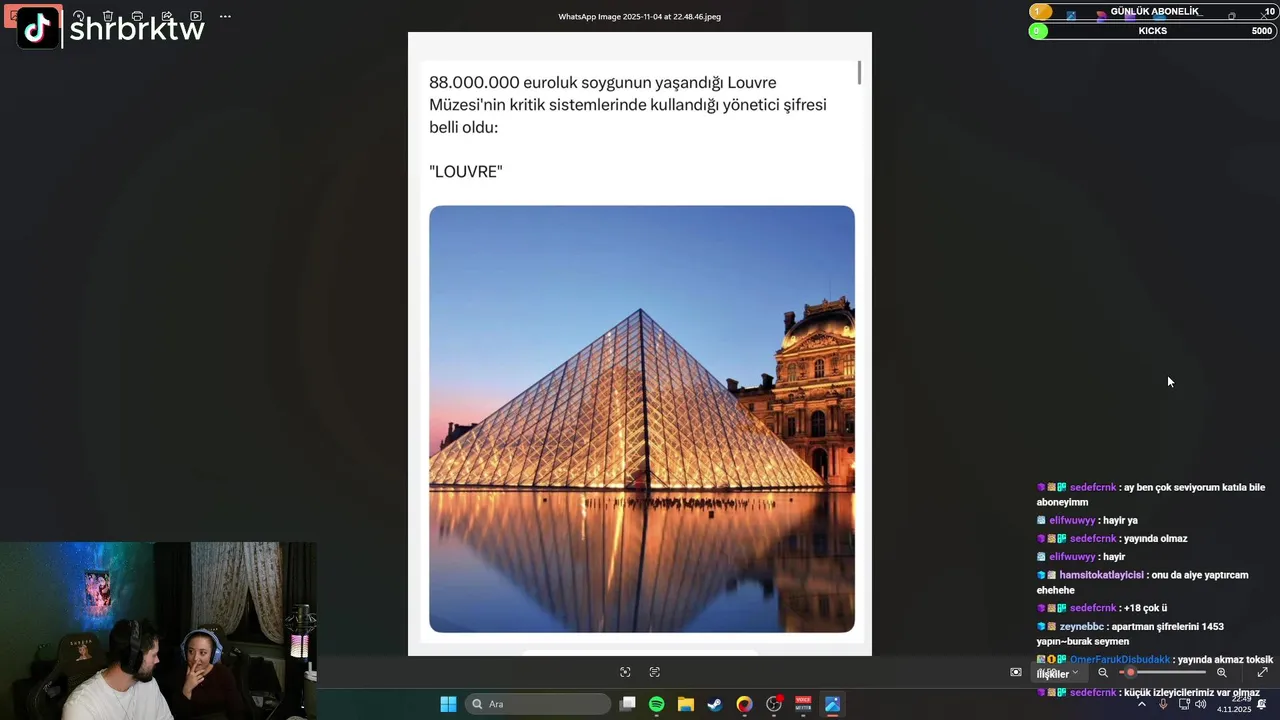Viewport: 1280px width, 720px height.
Task: Enter fullscreen with the expand arrows icon
Action: [1262, 672]
